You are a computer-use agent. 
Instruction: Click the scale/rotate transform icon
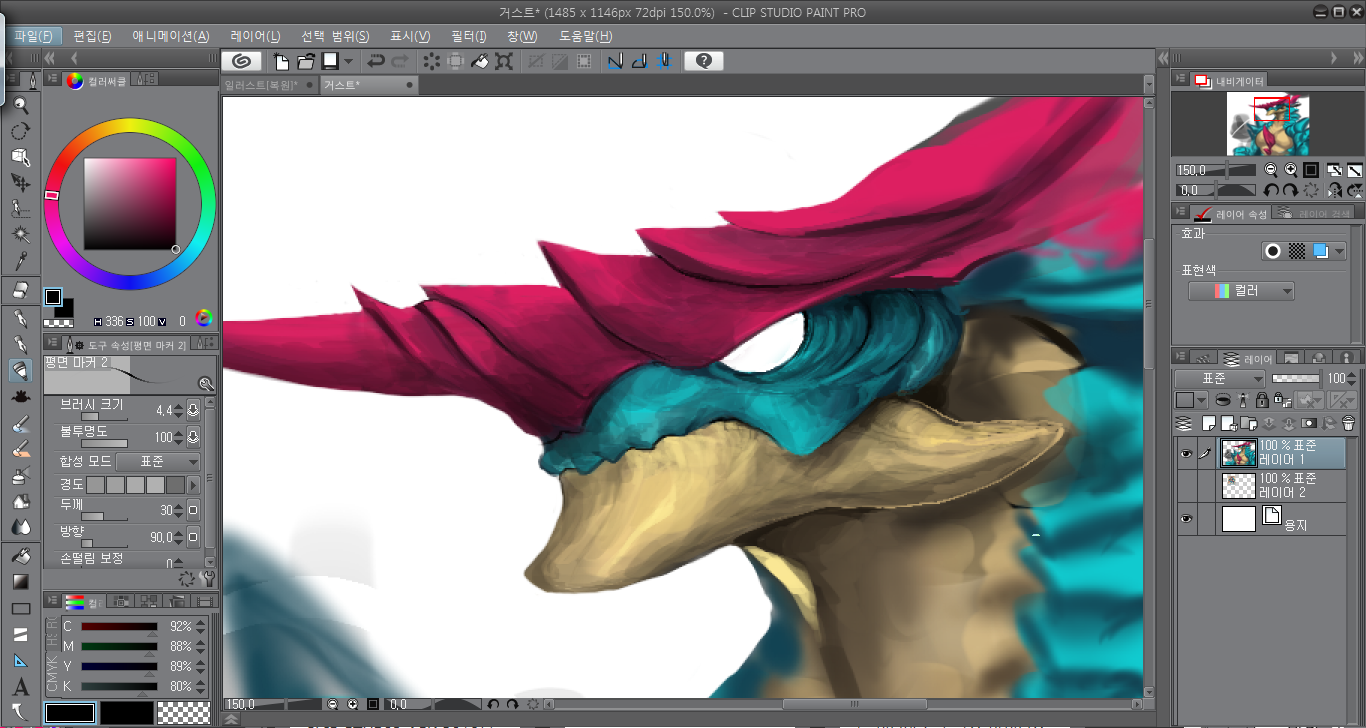point(504,61)
